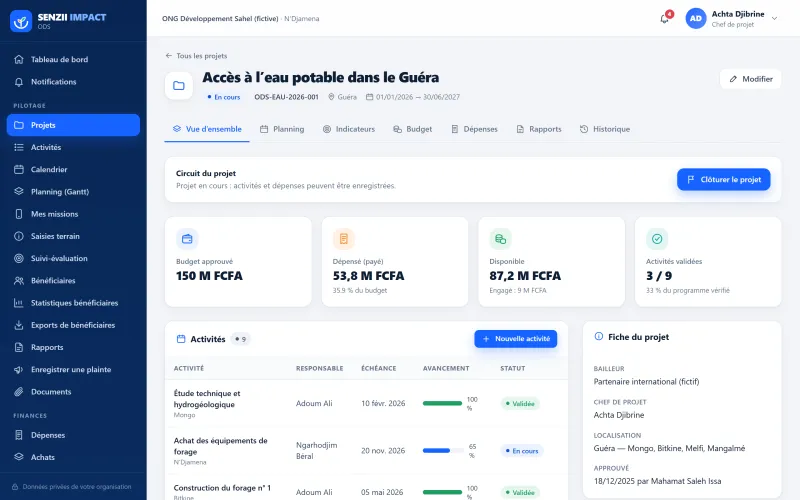Click progress bar of Étude technique row
The width and height of the screenshot is (800, 500).
click(442, 404)
